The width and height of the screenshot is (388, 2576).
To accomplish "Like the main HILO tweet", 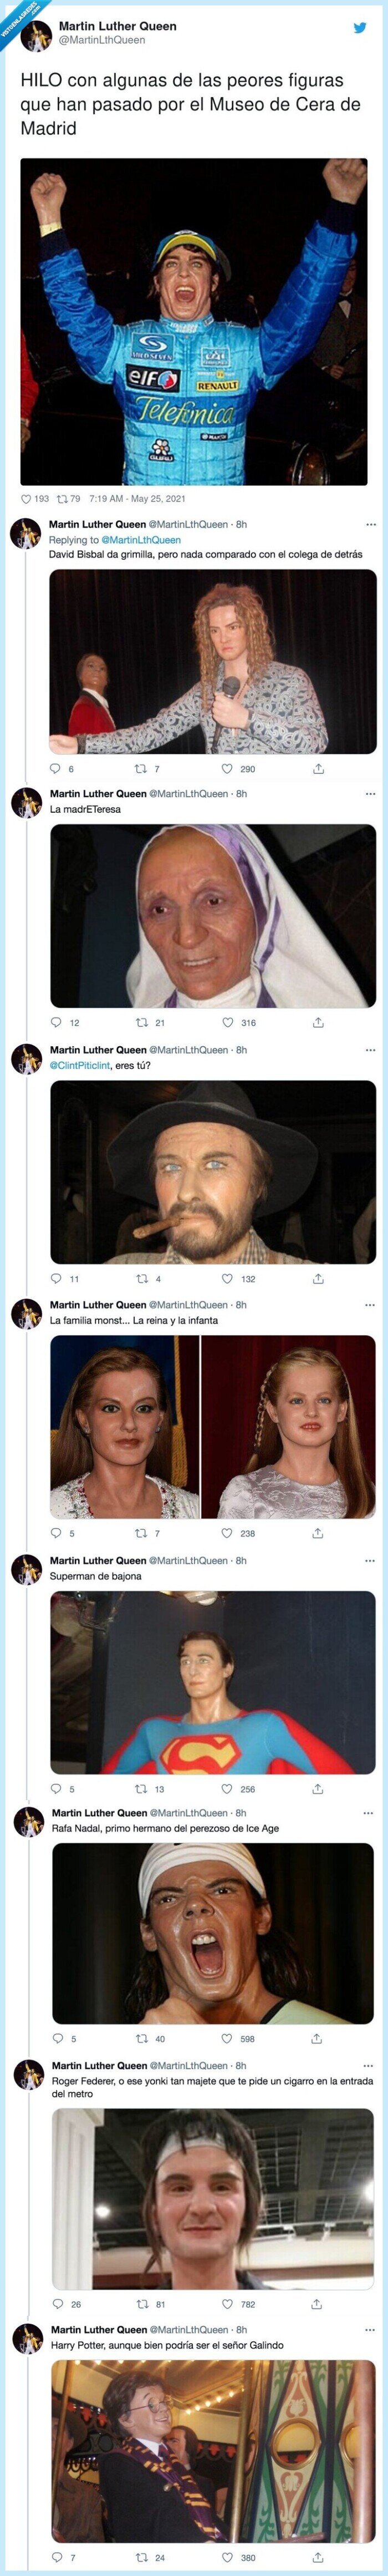I will click(27, 498).
